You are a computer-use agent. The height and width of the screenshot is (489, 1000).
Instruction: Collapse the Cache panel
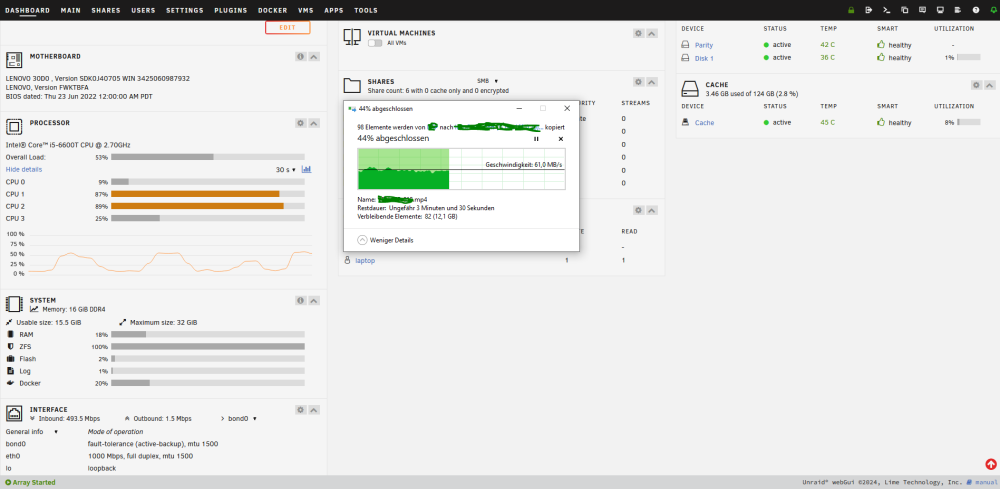(x=990, y=85)
